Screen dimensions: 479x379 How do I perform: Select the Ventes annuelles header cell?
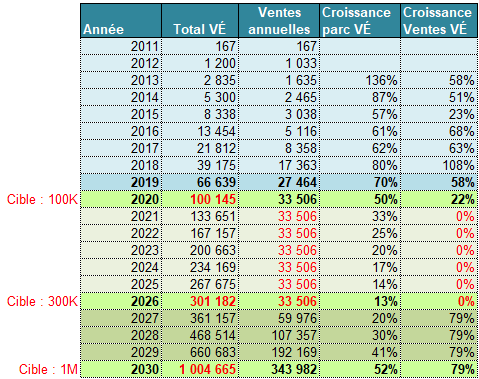pos(279,21)
